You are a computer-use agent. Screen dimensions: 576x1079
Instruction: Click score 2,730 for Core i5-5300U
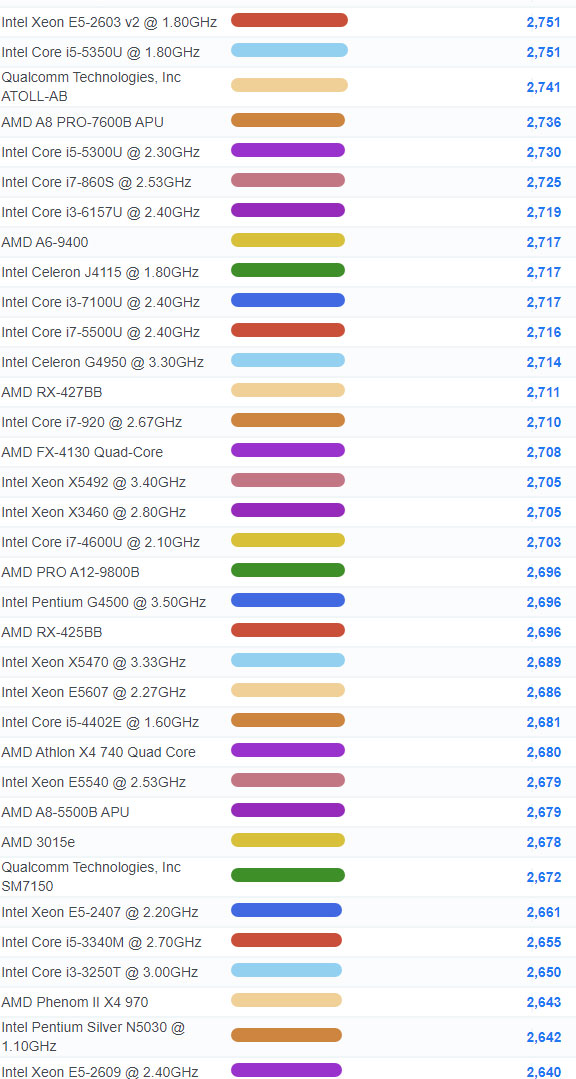pos(544,153)
